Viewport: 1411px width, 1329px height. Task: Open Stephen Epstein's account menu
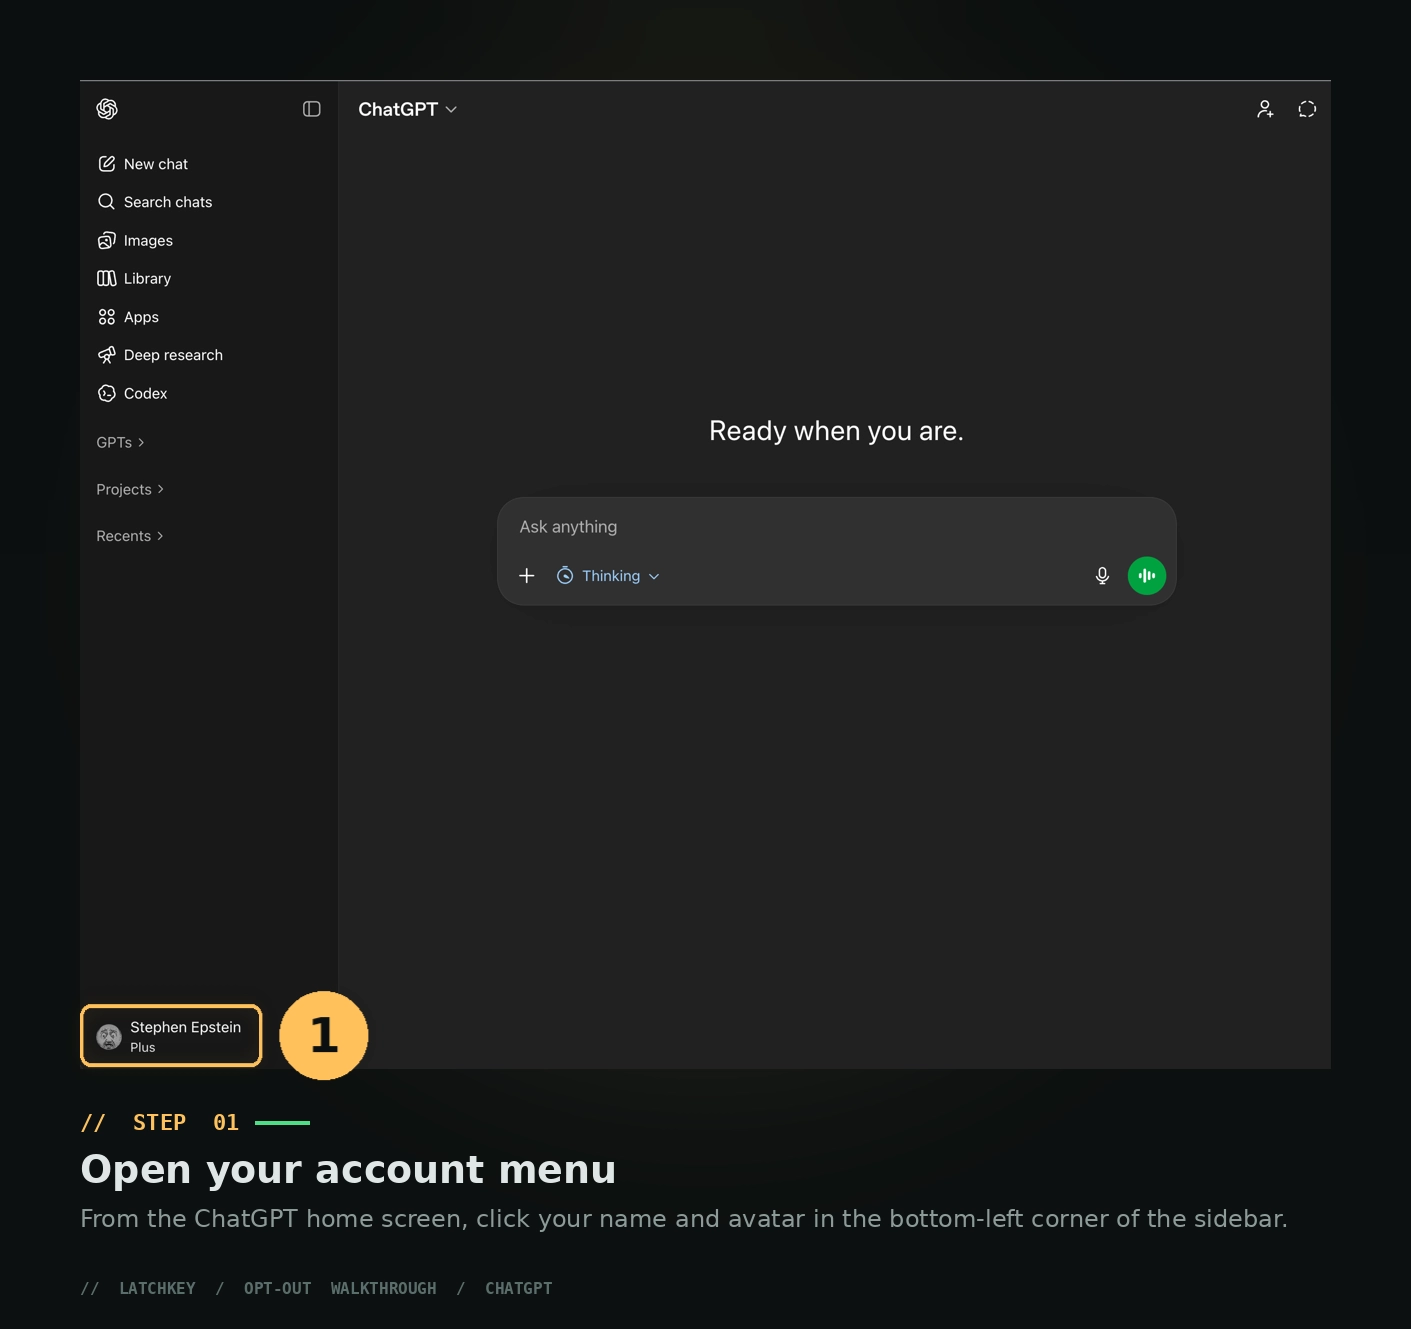point(170,1036)
